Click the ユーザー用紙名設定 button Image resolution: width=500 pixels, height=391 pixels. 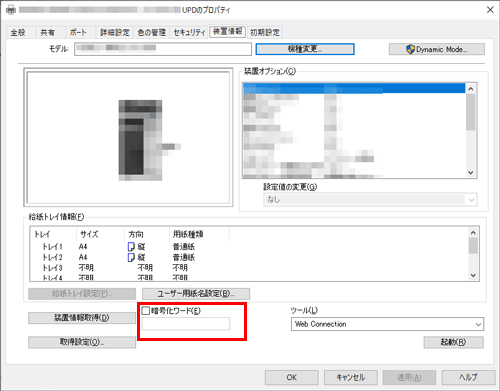[196, 294]
